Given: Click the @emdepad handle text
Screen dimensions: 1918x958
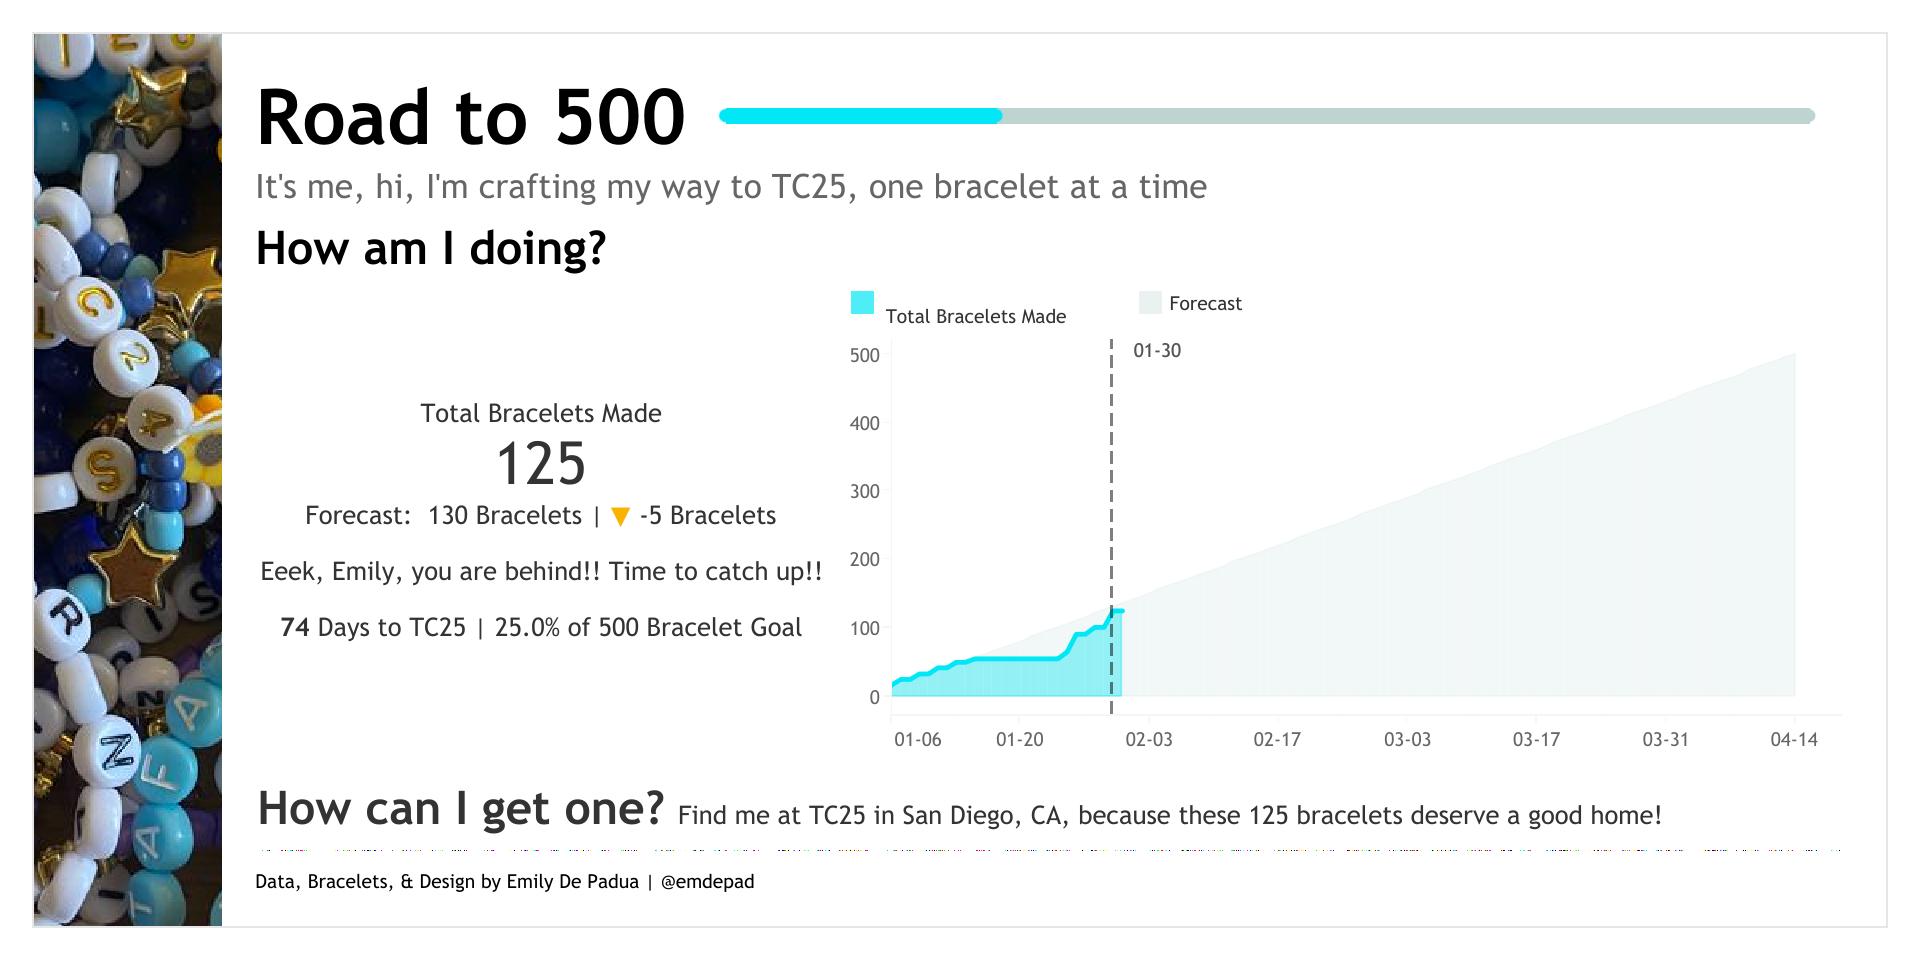Looking at the screenshot, I should pos(708,882).
